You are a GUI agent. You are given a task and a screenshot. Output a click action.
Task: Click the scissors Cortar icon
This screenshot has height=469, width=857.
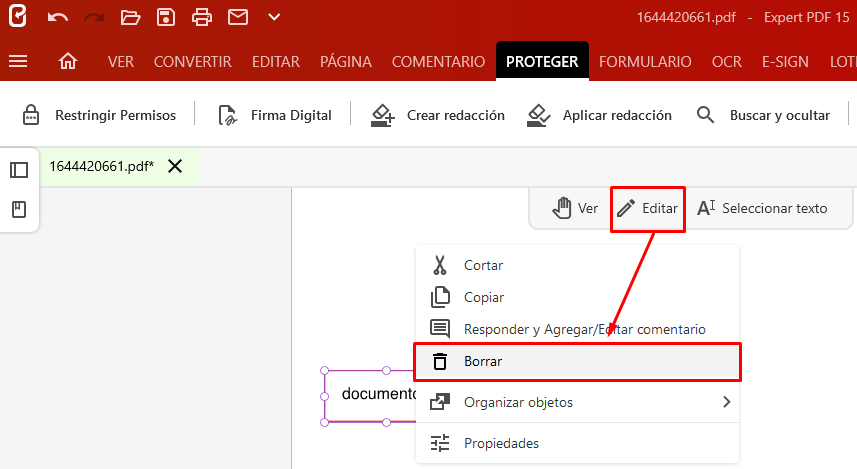(439, 265)
